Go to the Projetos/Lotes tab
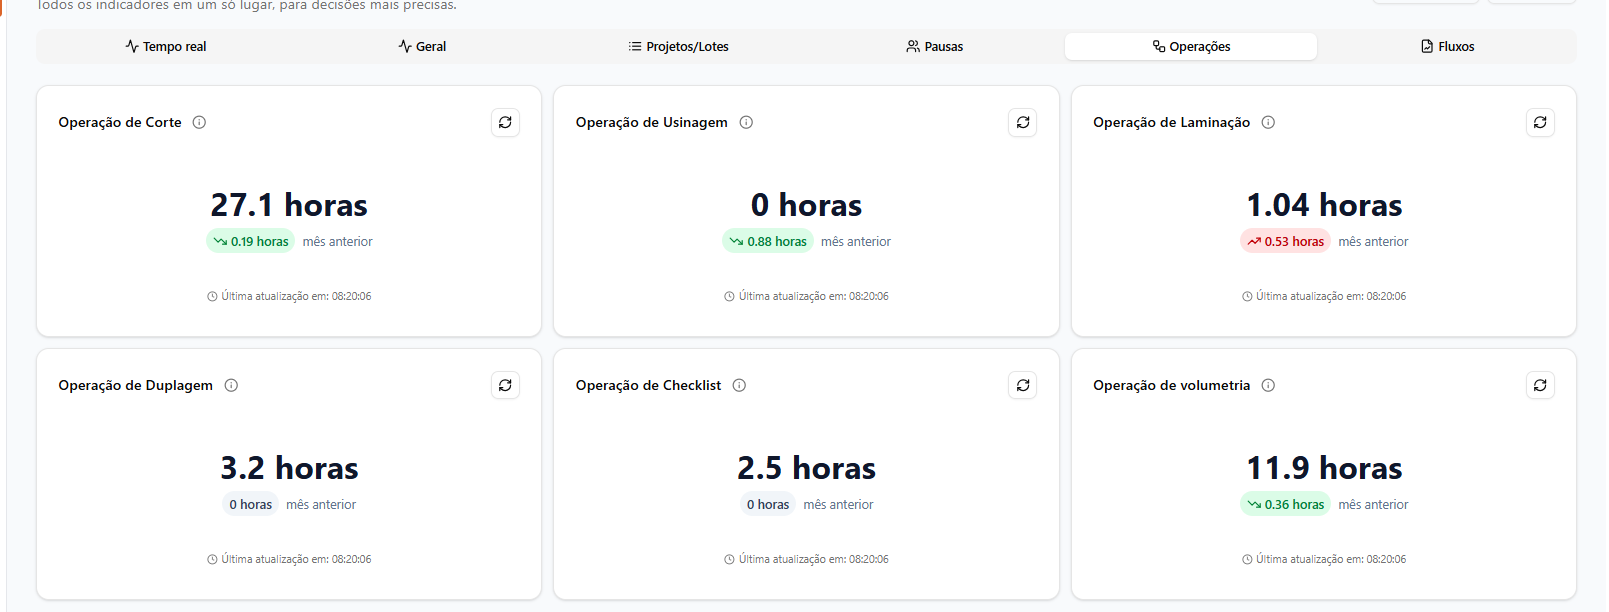The image size is (1609, 612). (x=678, y=46)
